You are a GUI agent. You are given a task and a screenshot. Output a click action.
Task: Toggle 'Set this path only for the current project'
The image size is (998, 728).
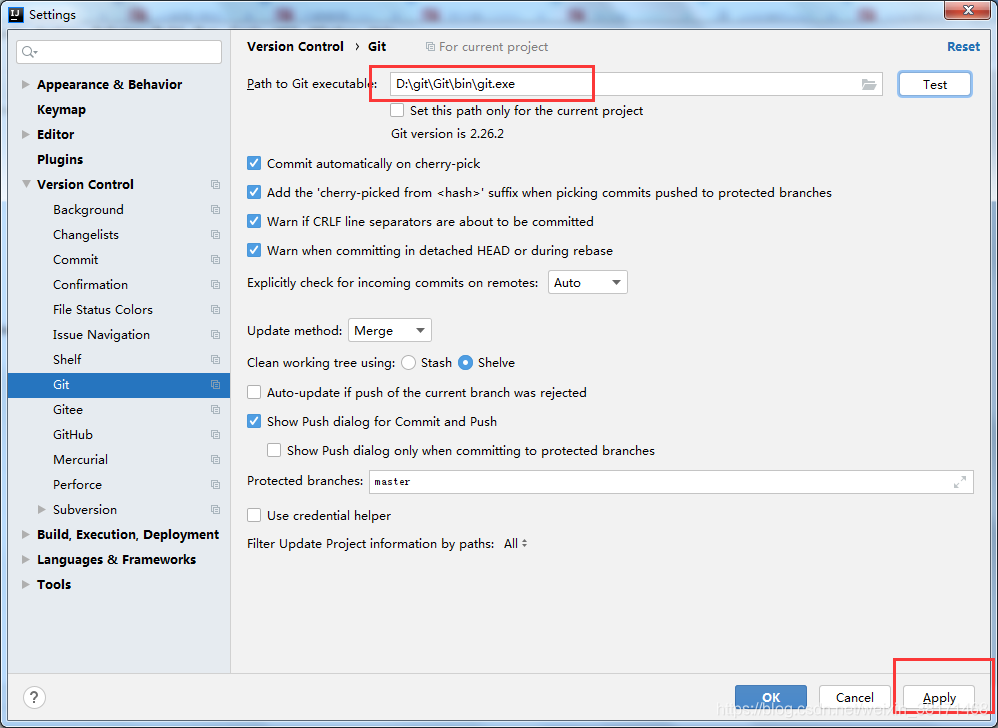tap(397, 110)
